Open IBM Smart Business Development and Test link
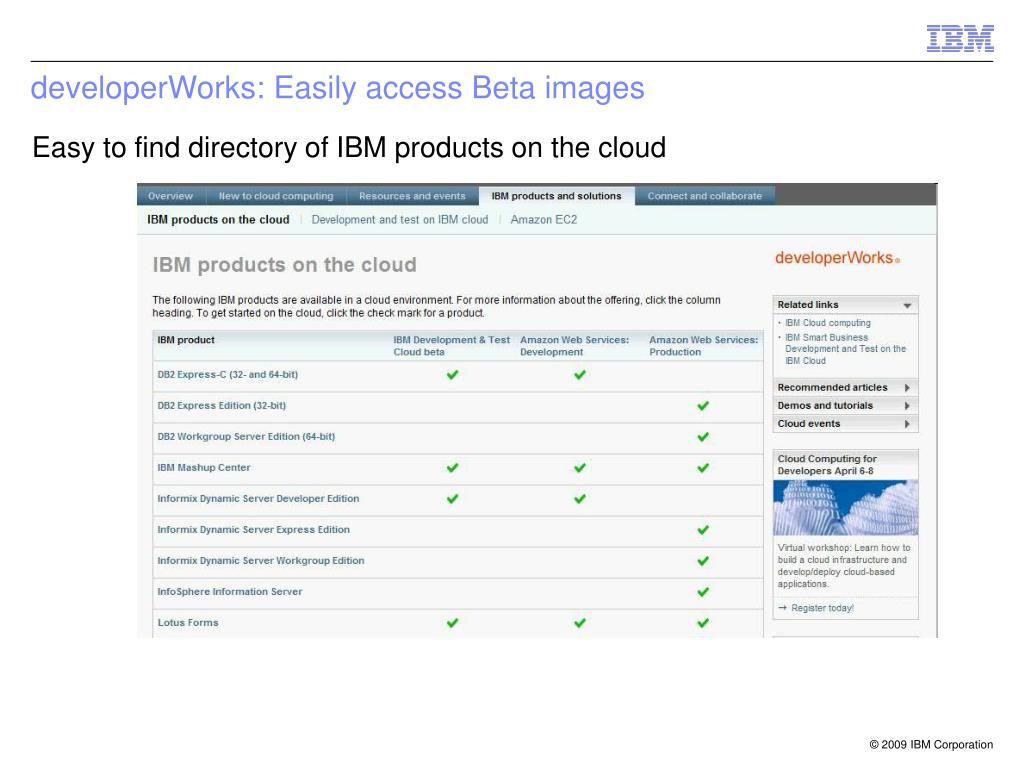 (x=845, y=349)
